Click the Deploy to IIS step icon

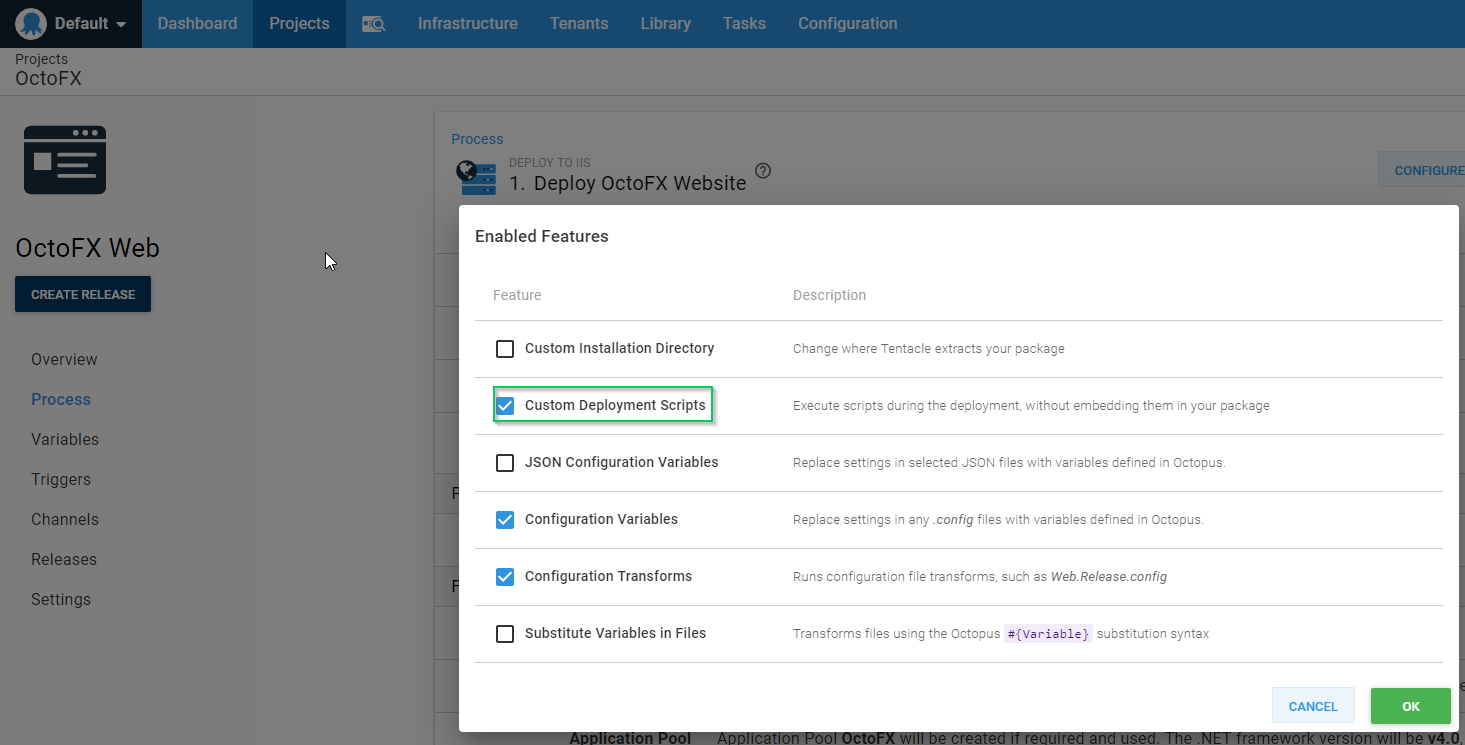click(x=476, y=177)
